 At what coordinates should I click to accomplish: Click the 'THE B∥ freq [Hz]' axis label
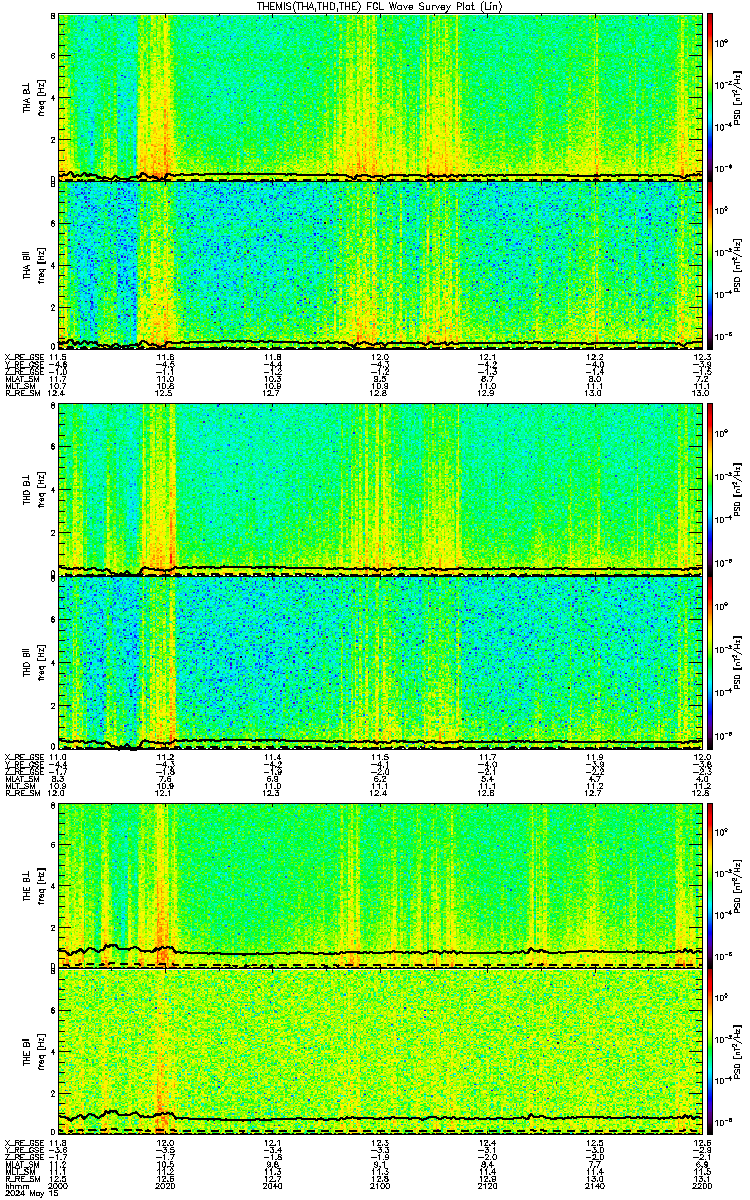coord(33,1053)
